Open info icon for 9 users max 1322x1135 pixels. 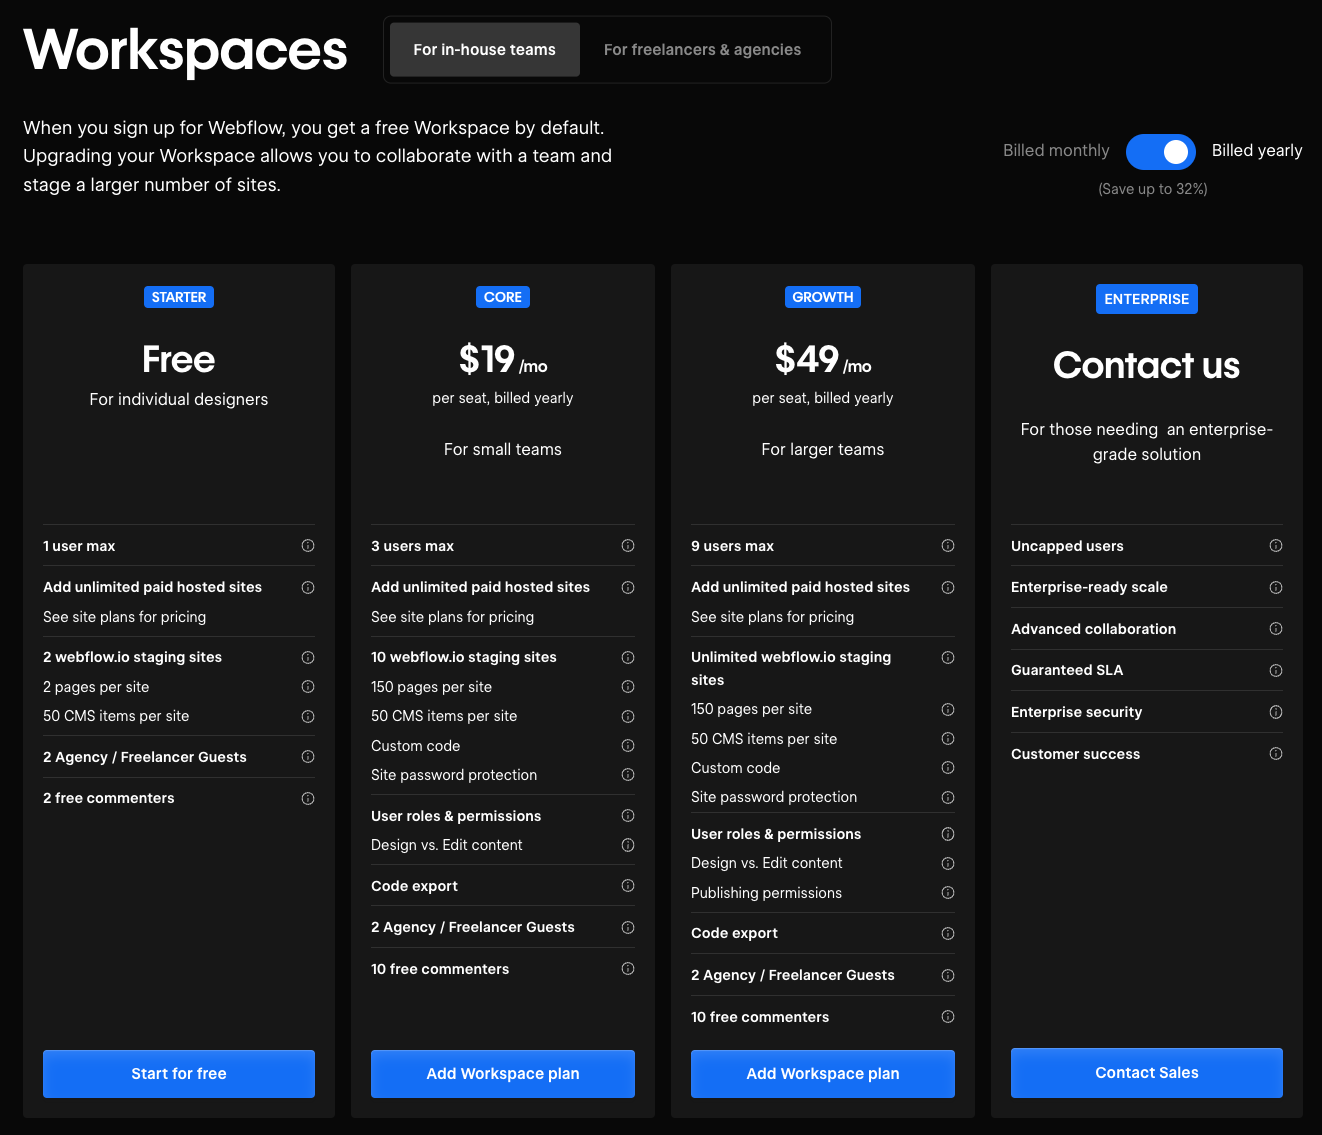pyautogui.click(x=948, y=546)
